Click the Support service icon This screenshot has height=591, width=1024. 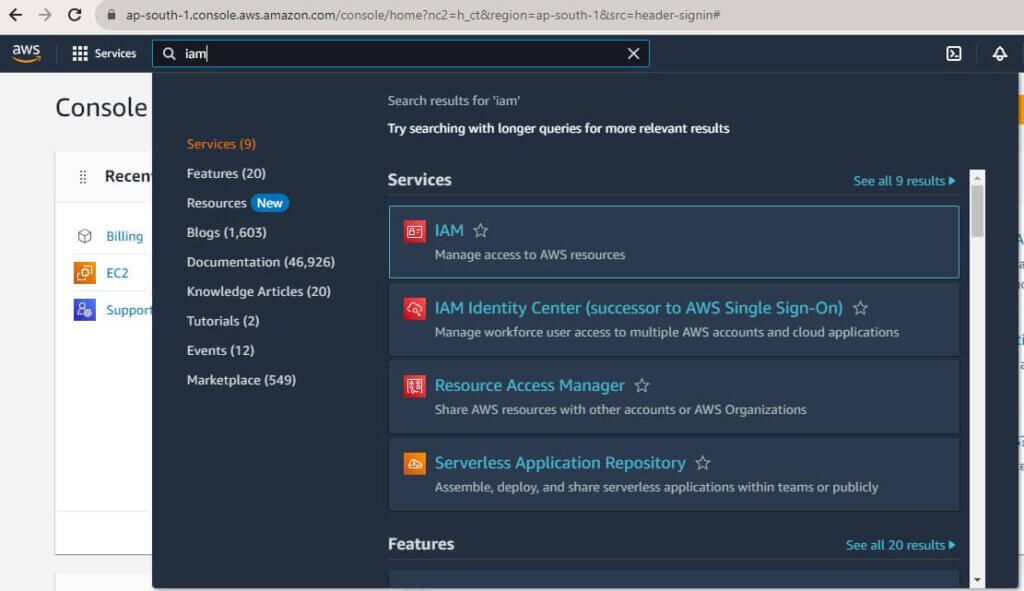tap(84, 310)
